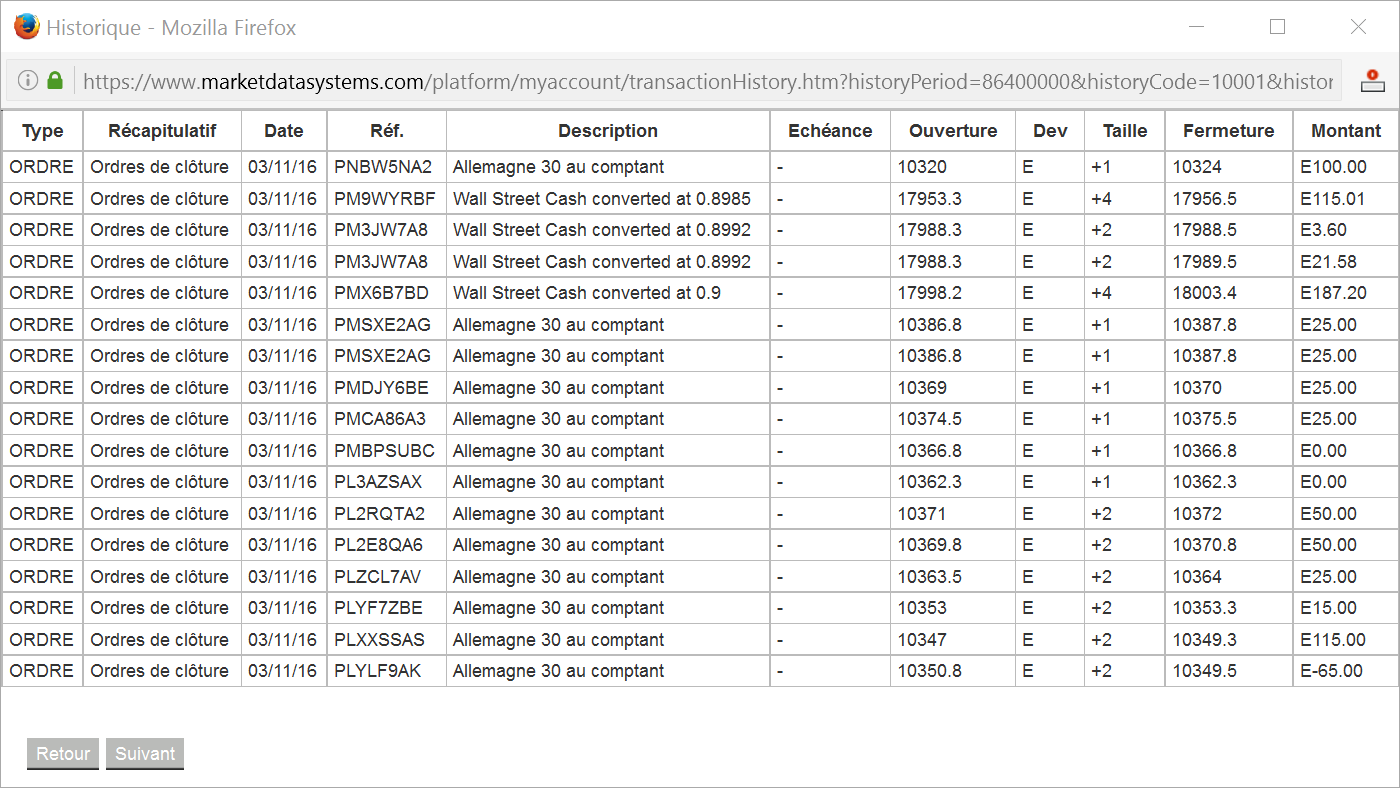Click the Date column header
The image size is (1400, 788).
pyautogui.click(x=284, y=131)
